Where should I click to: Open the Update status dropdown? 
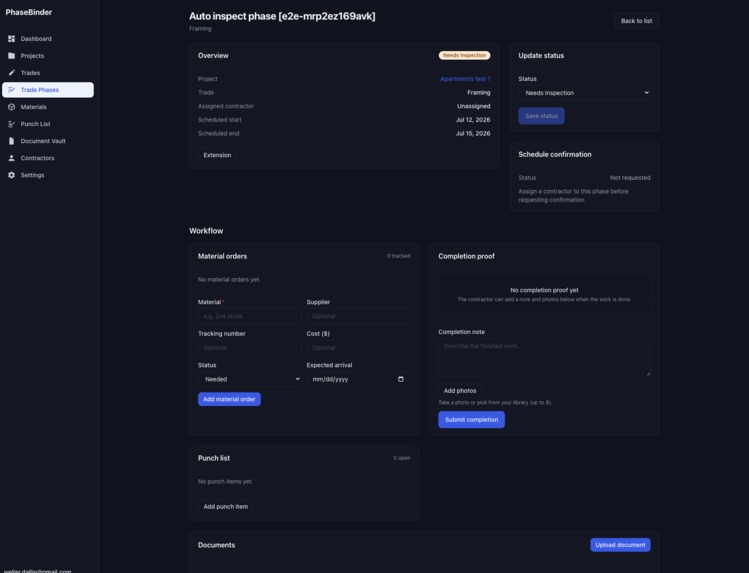tap(584, 93)
